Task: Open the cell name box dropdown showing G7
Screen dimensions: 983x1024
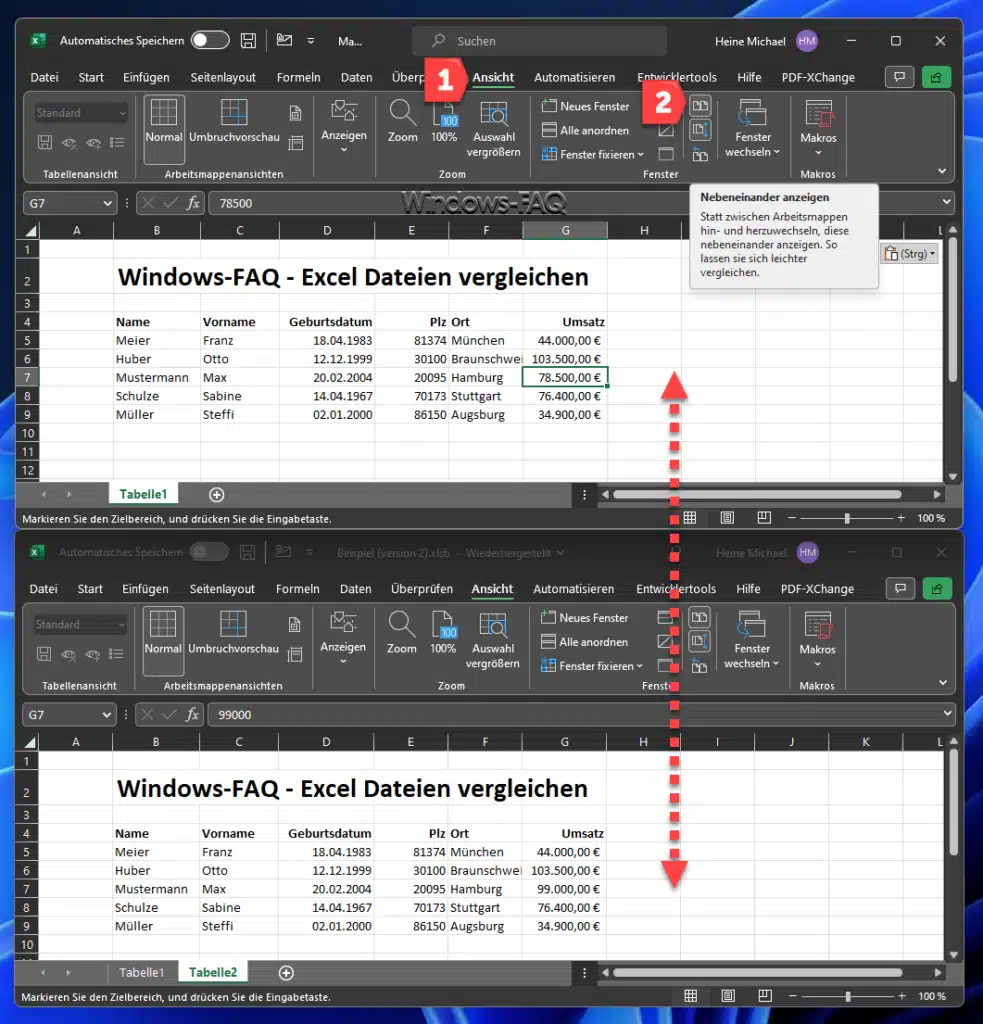Action: (110, 202)
